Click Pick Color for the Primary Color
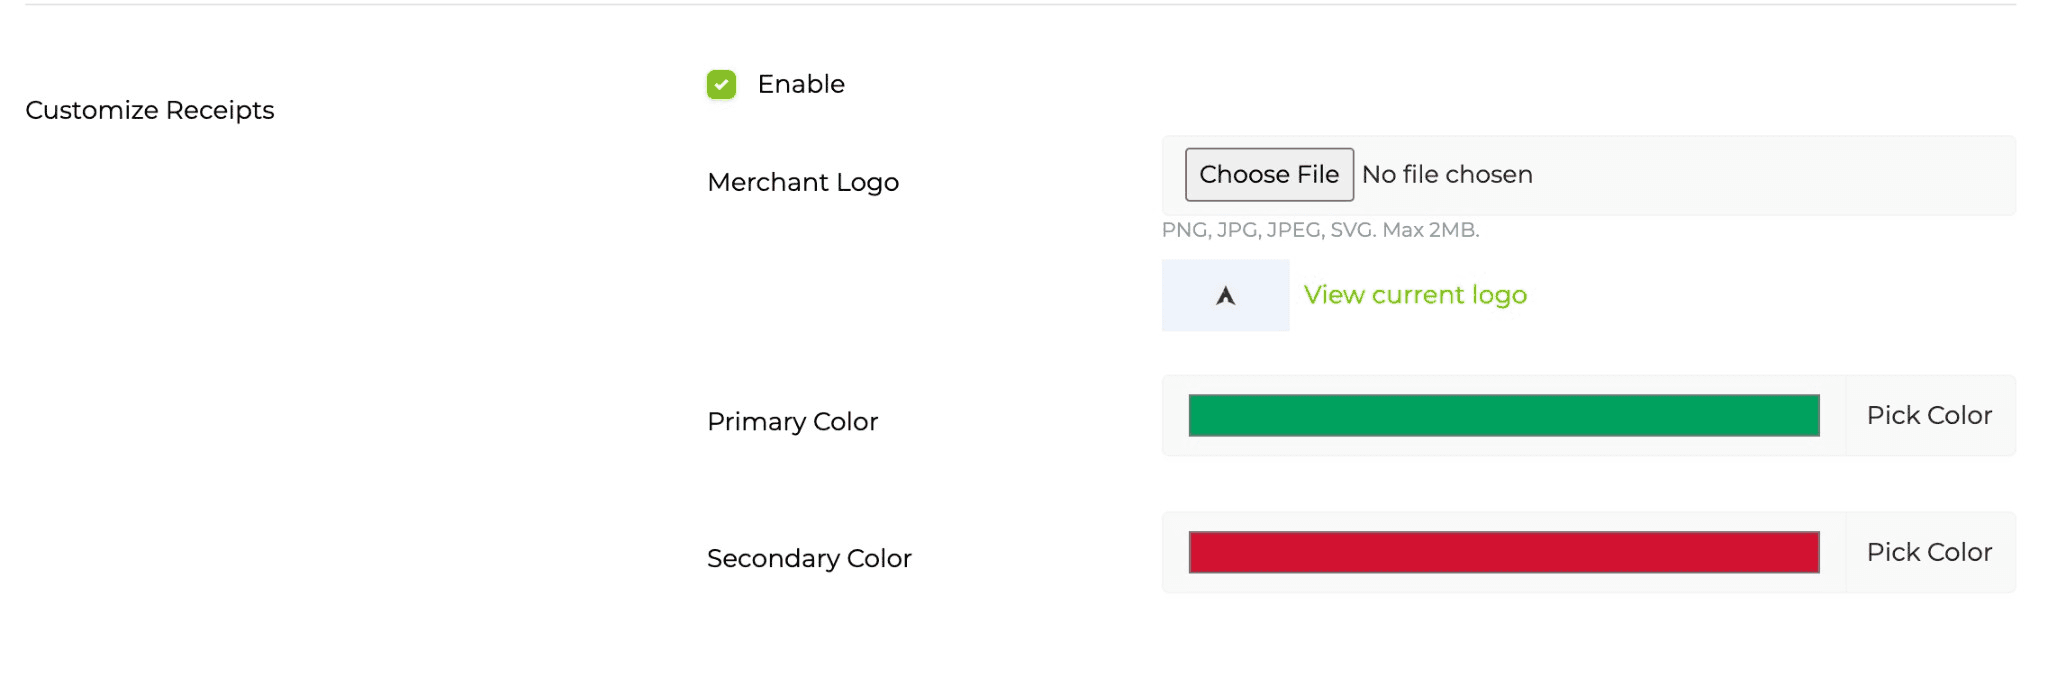Viewport: 2048px width, 695px height. (1928, 415)
